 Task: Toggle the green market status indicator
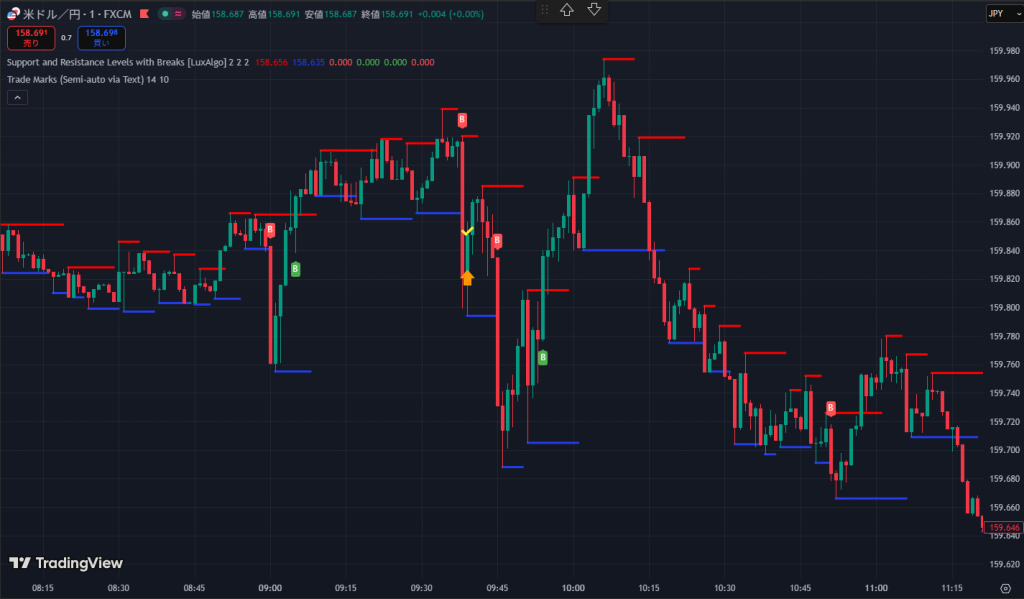pos(164,14)
